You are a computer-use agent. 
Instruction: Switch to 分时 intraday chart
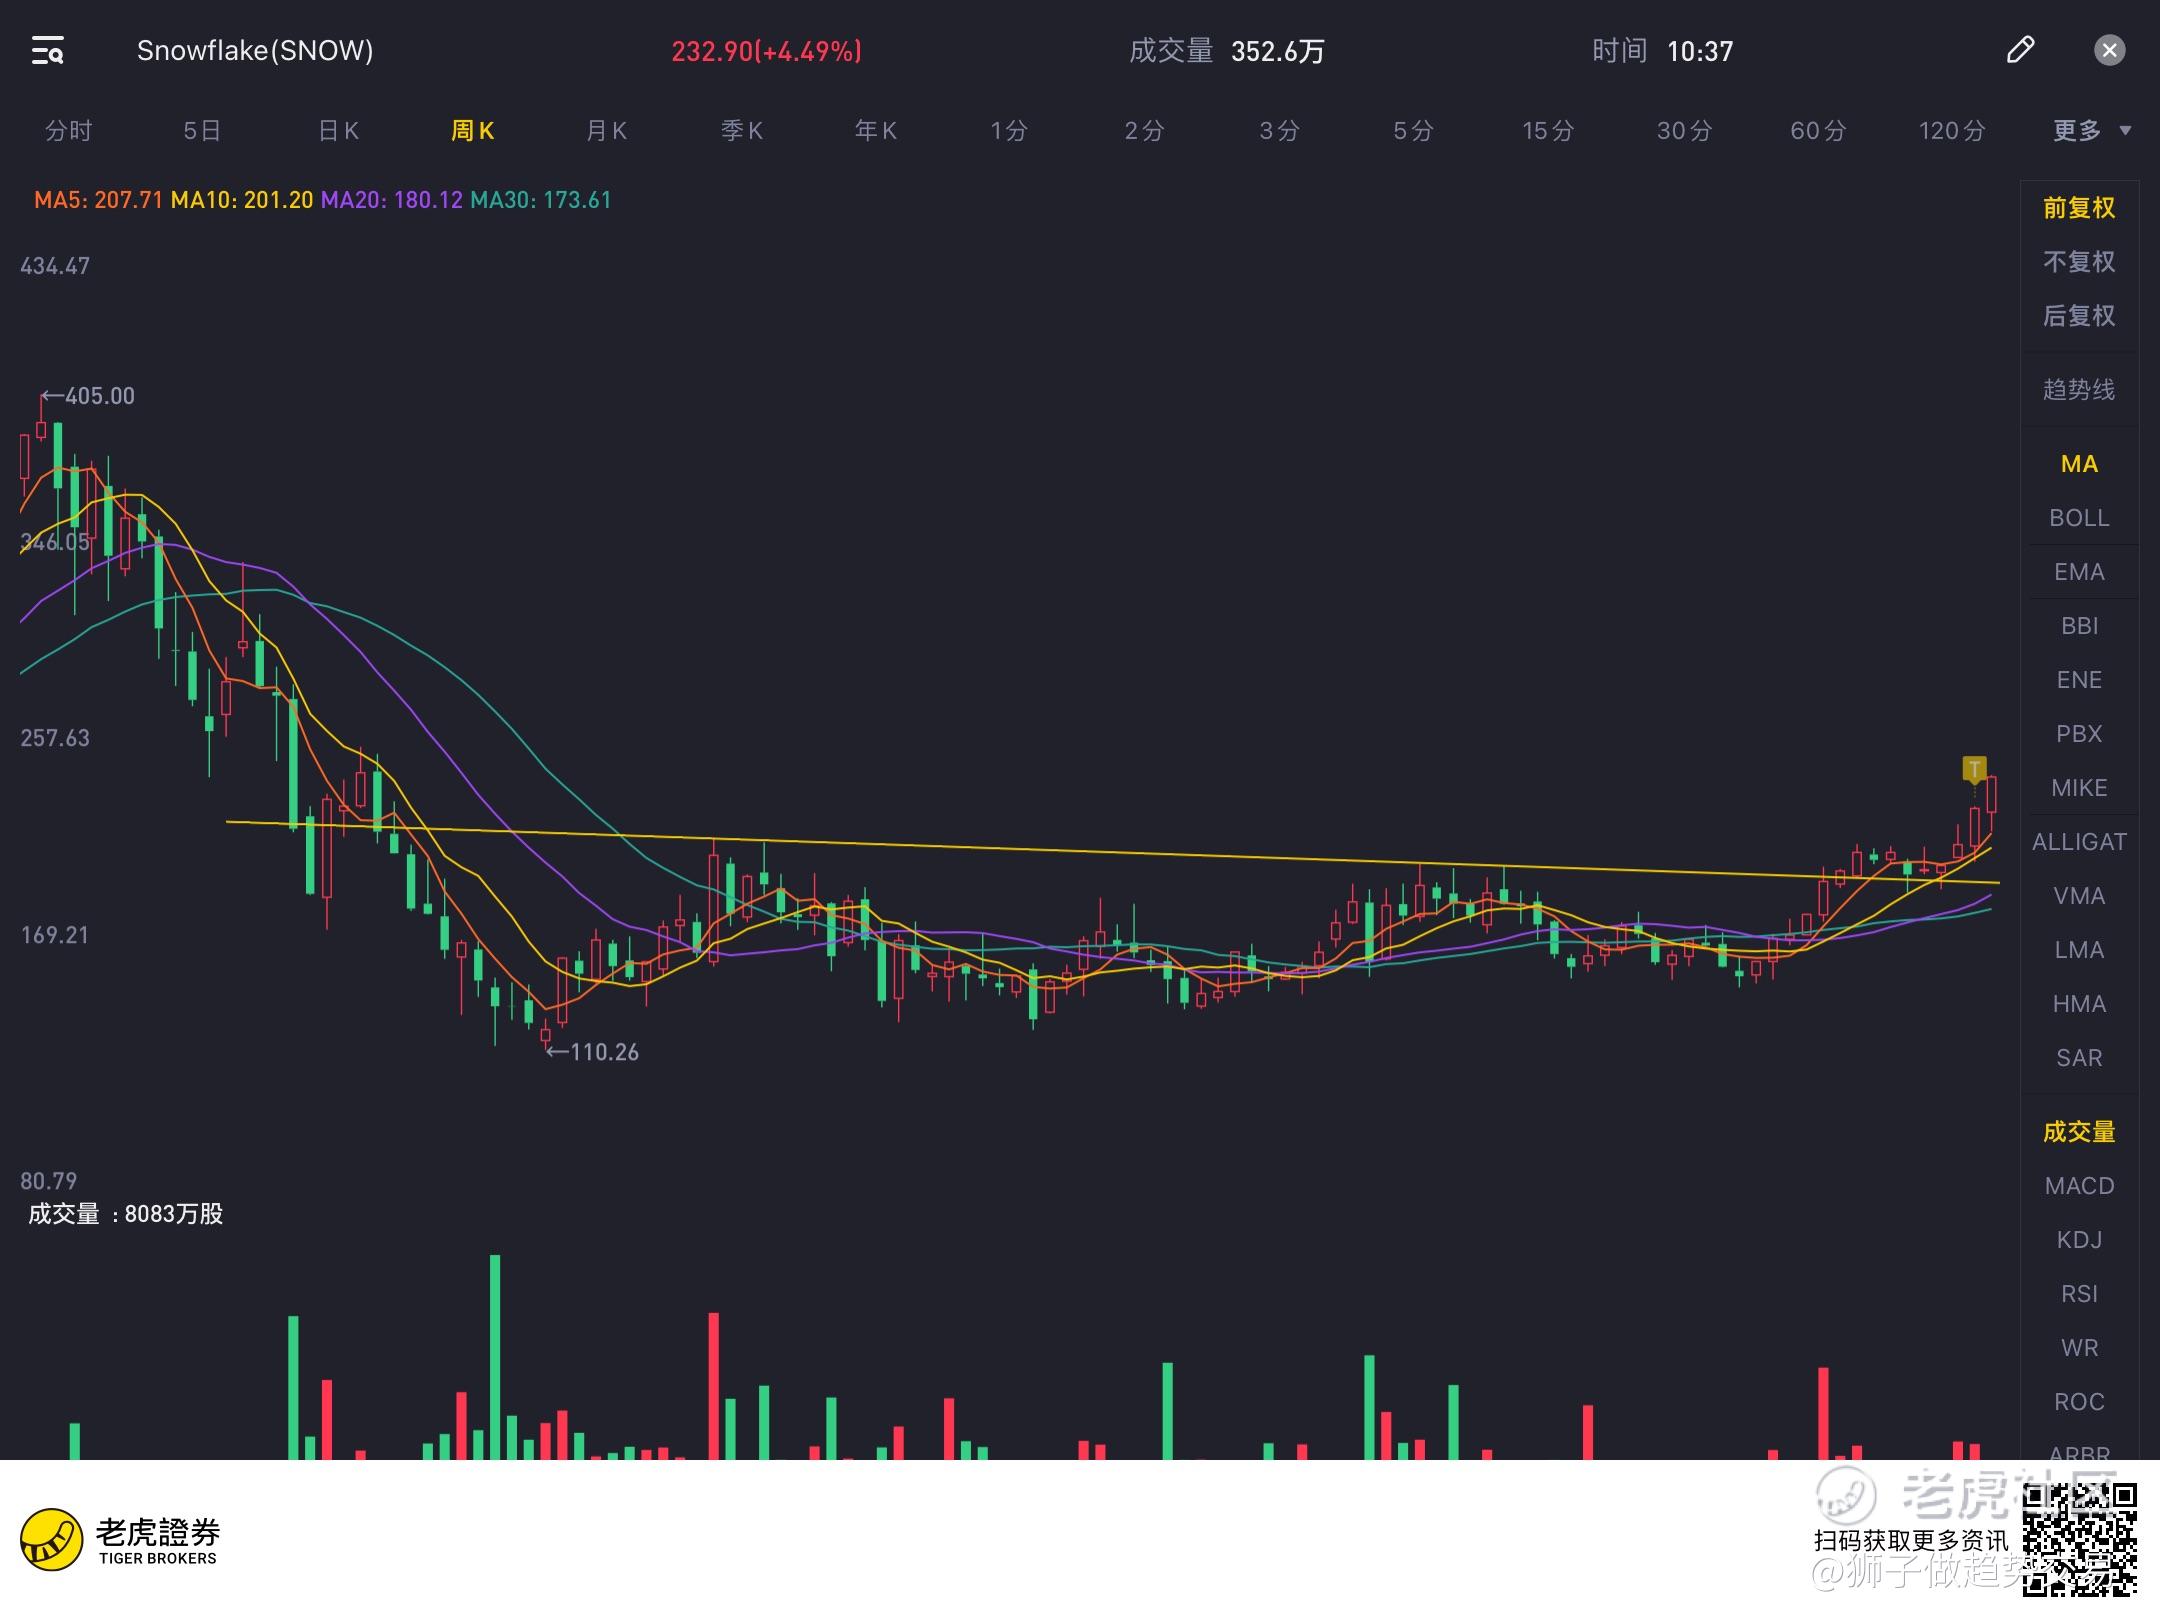pos(68,131)
